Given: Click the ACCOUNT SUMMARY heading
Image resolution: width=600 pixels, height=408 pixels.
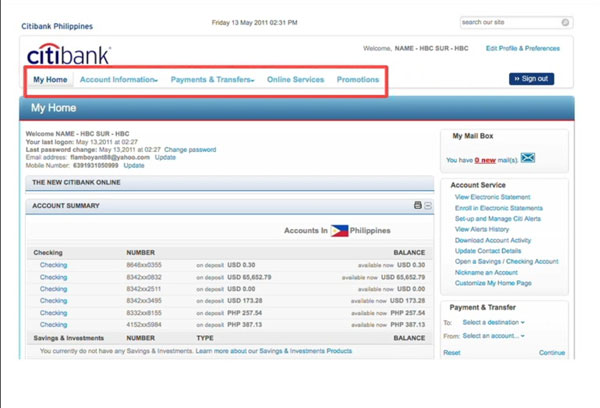Looking at the screenshot, I should [66, 206].
